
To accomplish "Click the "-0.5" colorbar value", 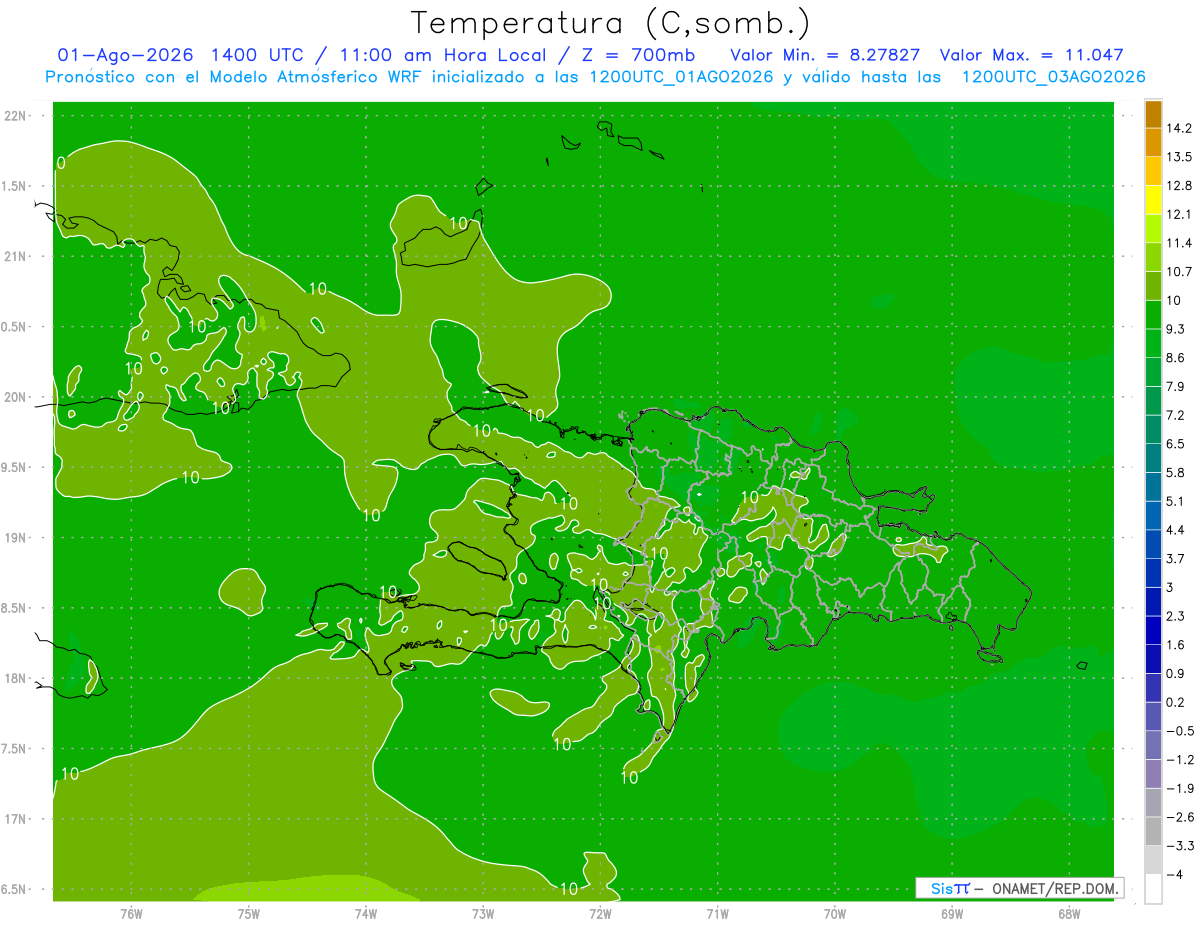I will click(x=1179, y=731).
